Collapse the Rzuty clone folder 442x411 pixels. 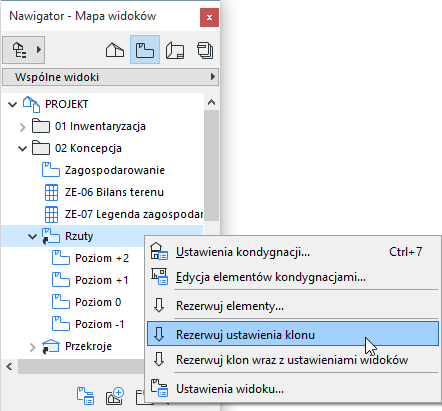click(32, 237)
